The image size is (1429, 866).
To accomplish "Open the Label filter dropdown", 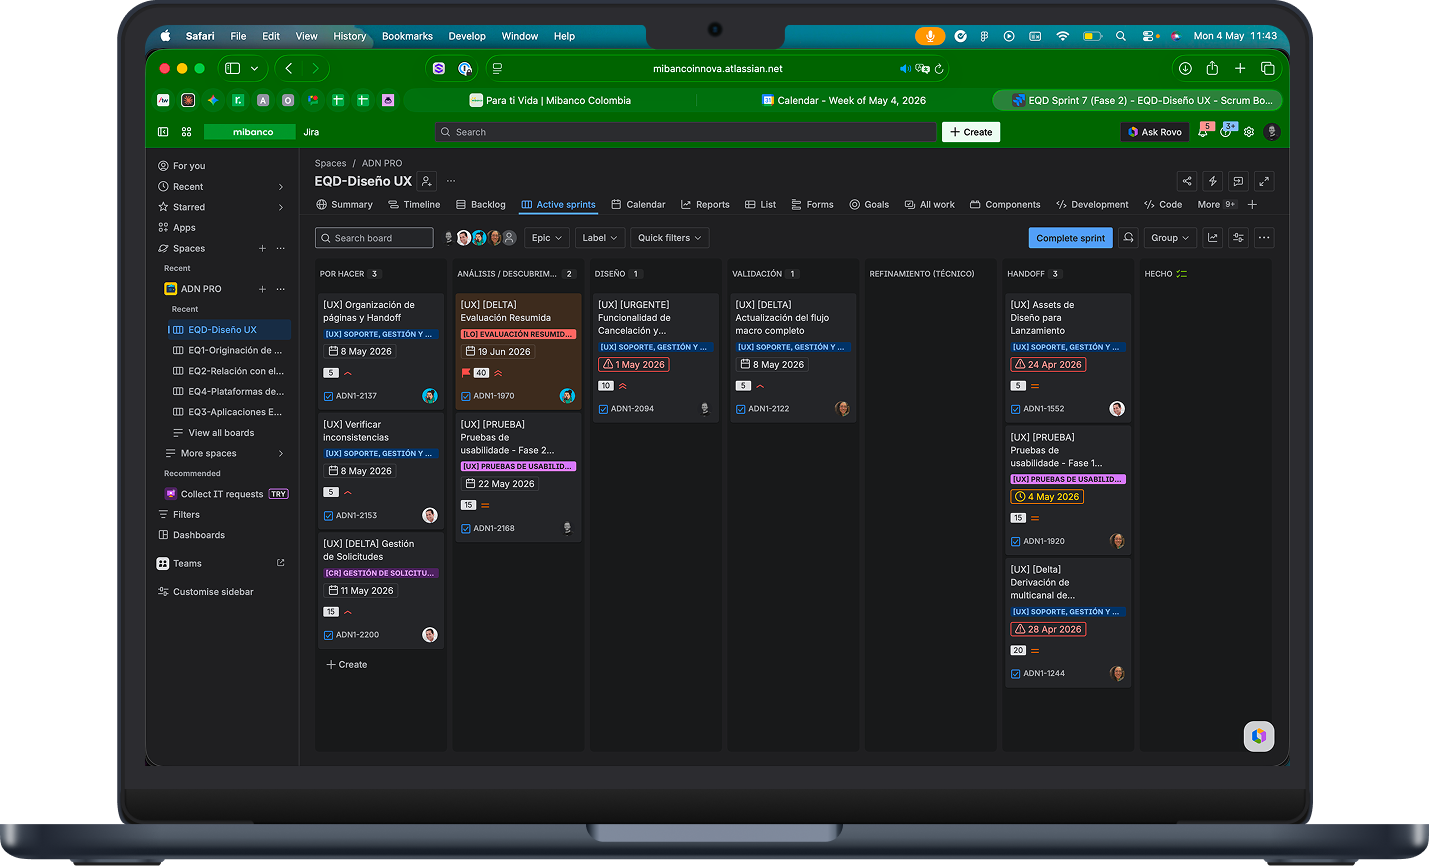I will point(600,238).
